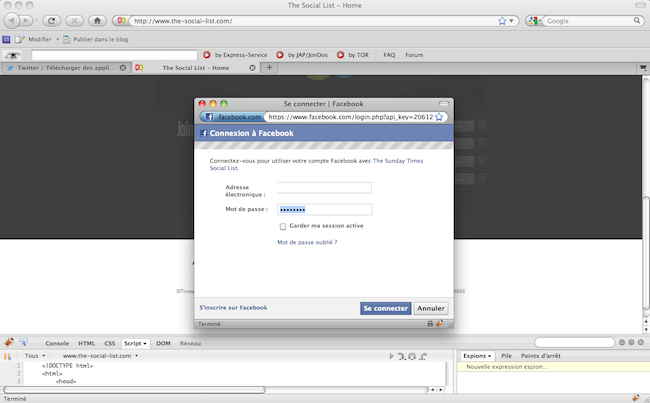Click the Adresse électronique input field

(324, 188)
